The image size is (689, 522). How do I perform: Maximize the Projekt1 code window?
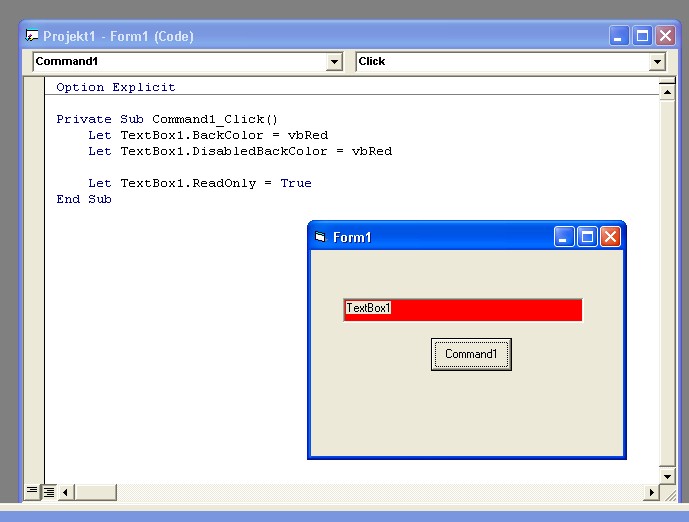(x=642, y=36)
